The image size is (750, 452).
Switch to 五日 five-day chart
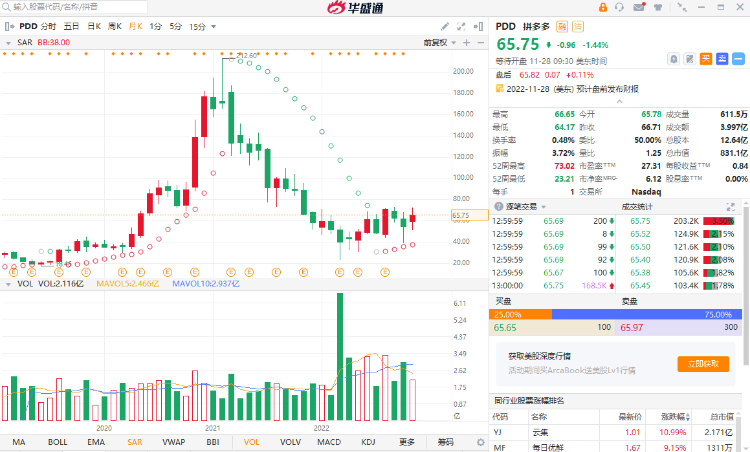(x=71, y=26)
